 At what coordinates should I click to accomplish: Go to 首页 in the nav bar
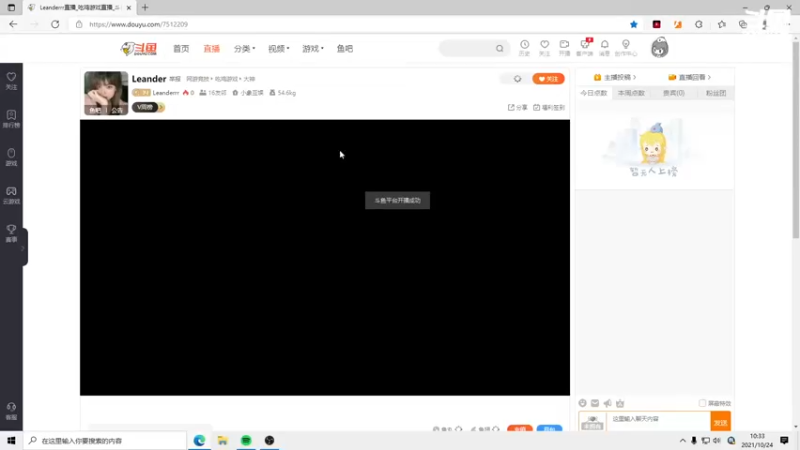181,48
